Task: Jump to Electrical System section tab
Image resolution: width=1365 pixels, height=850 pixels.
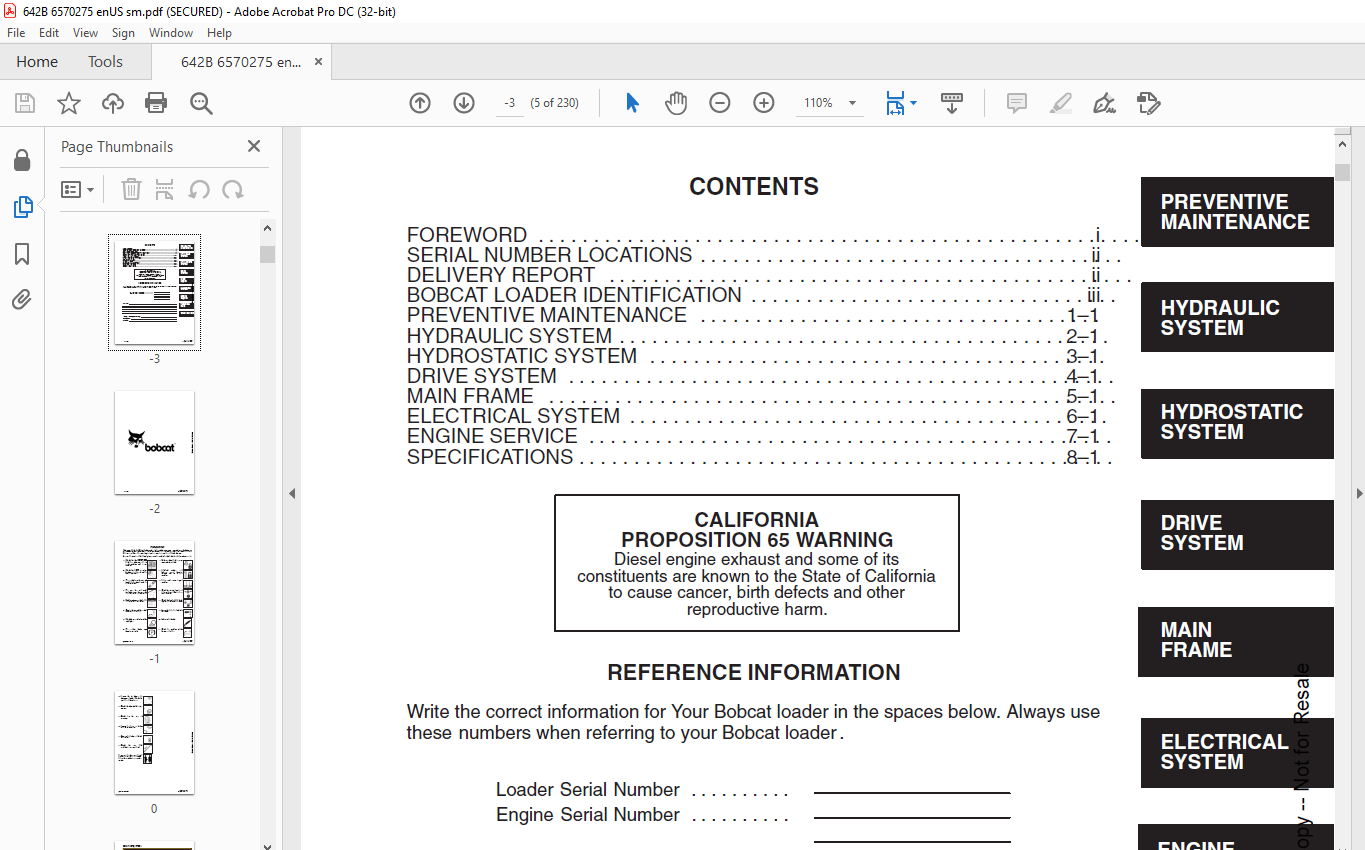Action: [1237, 752]
